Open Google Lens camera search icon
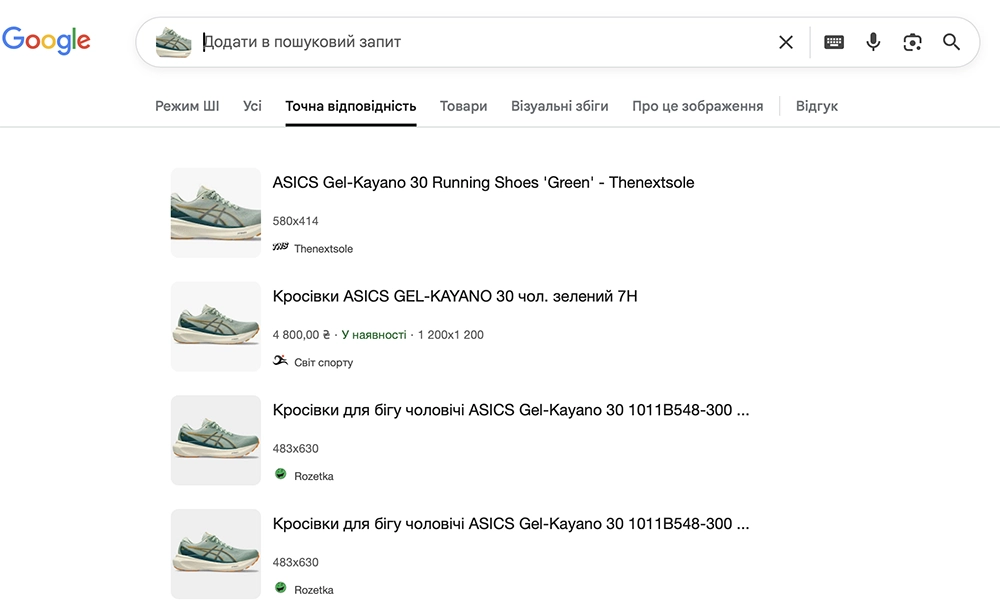 [x=912, y=42]
